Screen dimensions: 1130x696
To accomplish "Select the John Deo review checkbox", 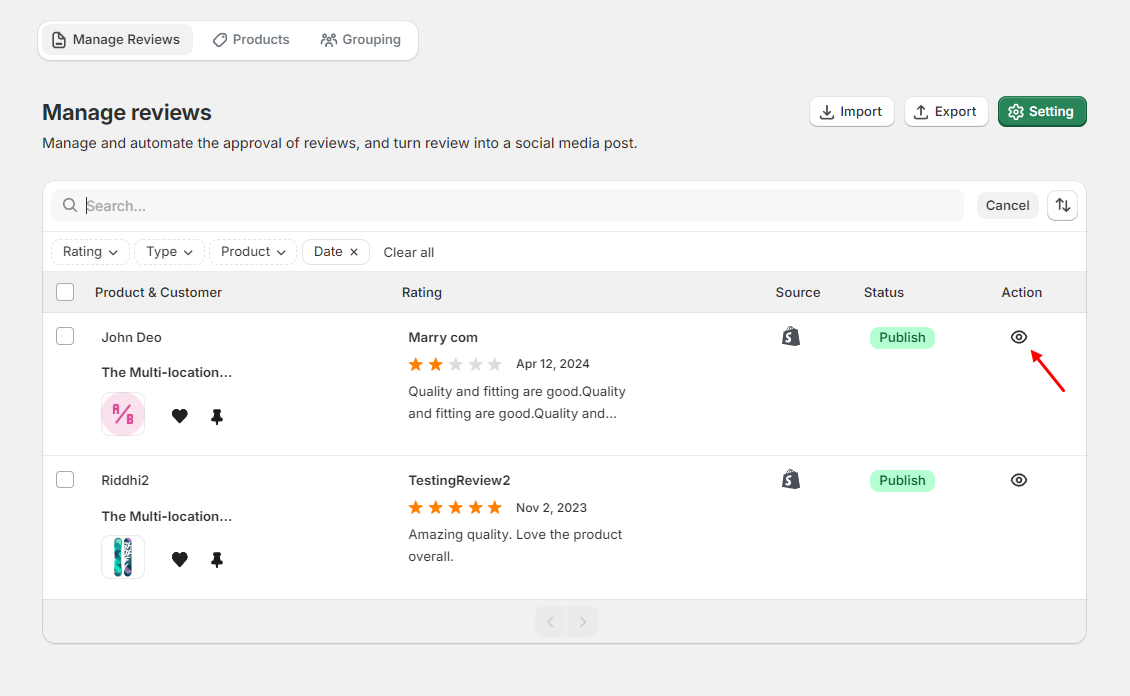I will pos(65,336).
